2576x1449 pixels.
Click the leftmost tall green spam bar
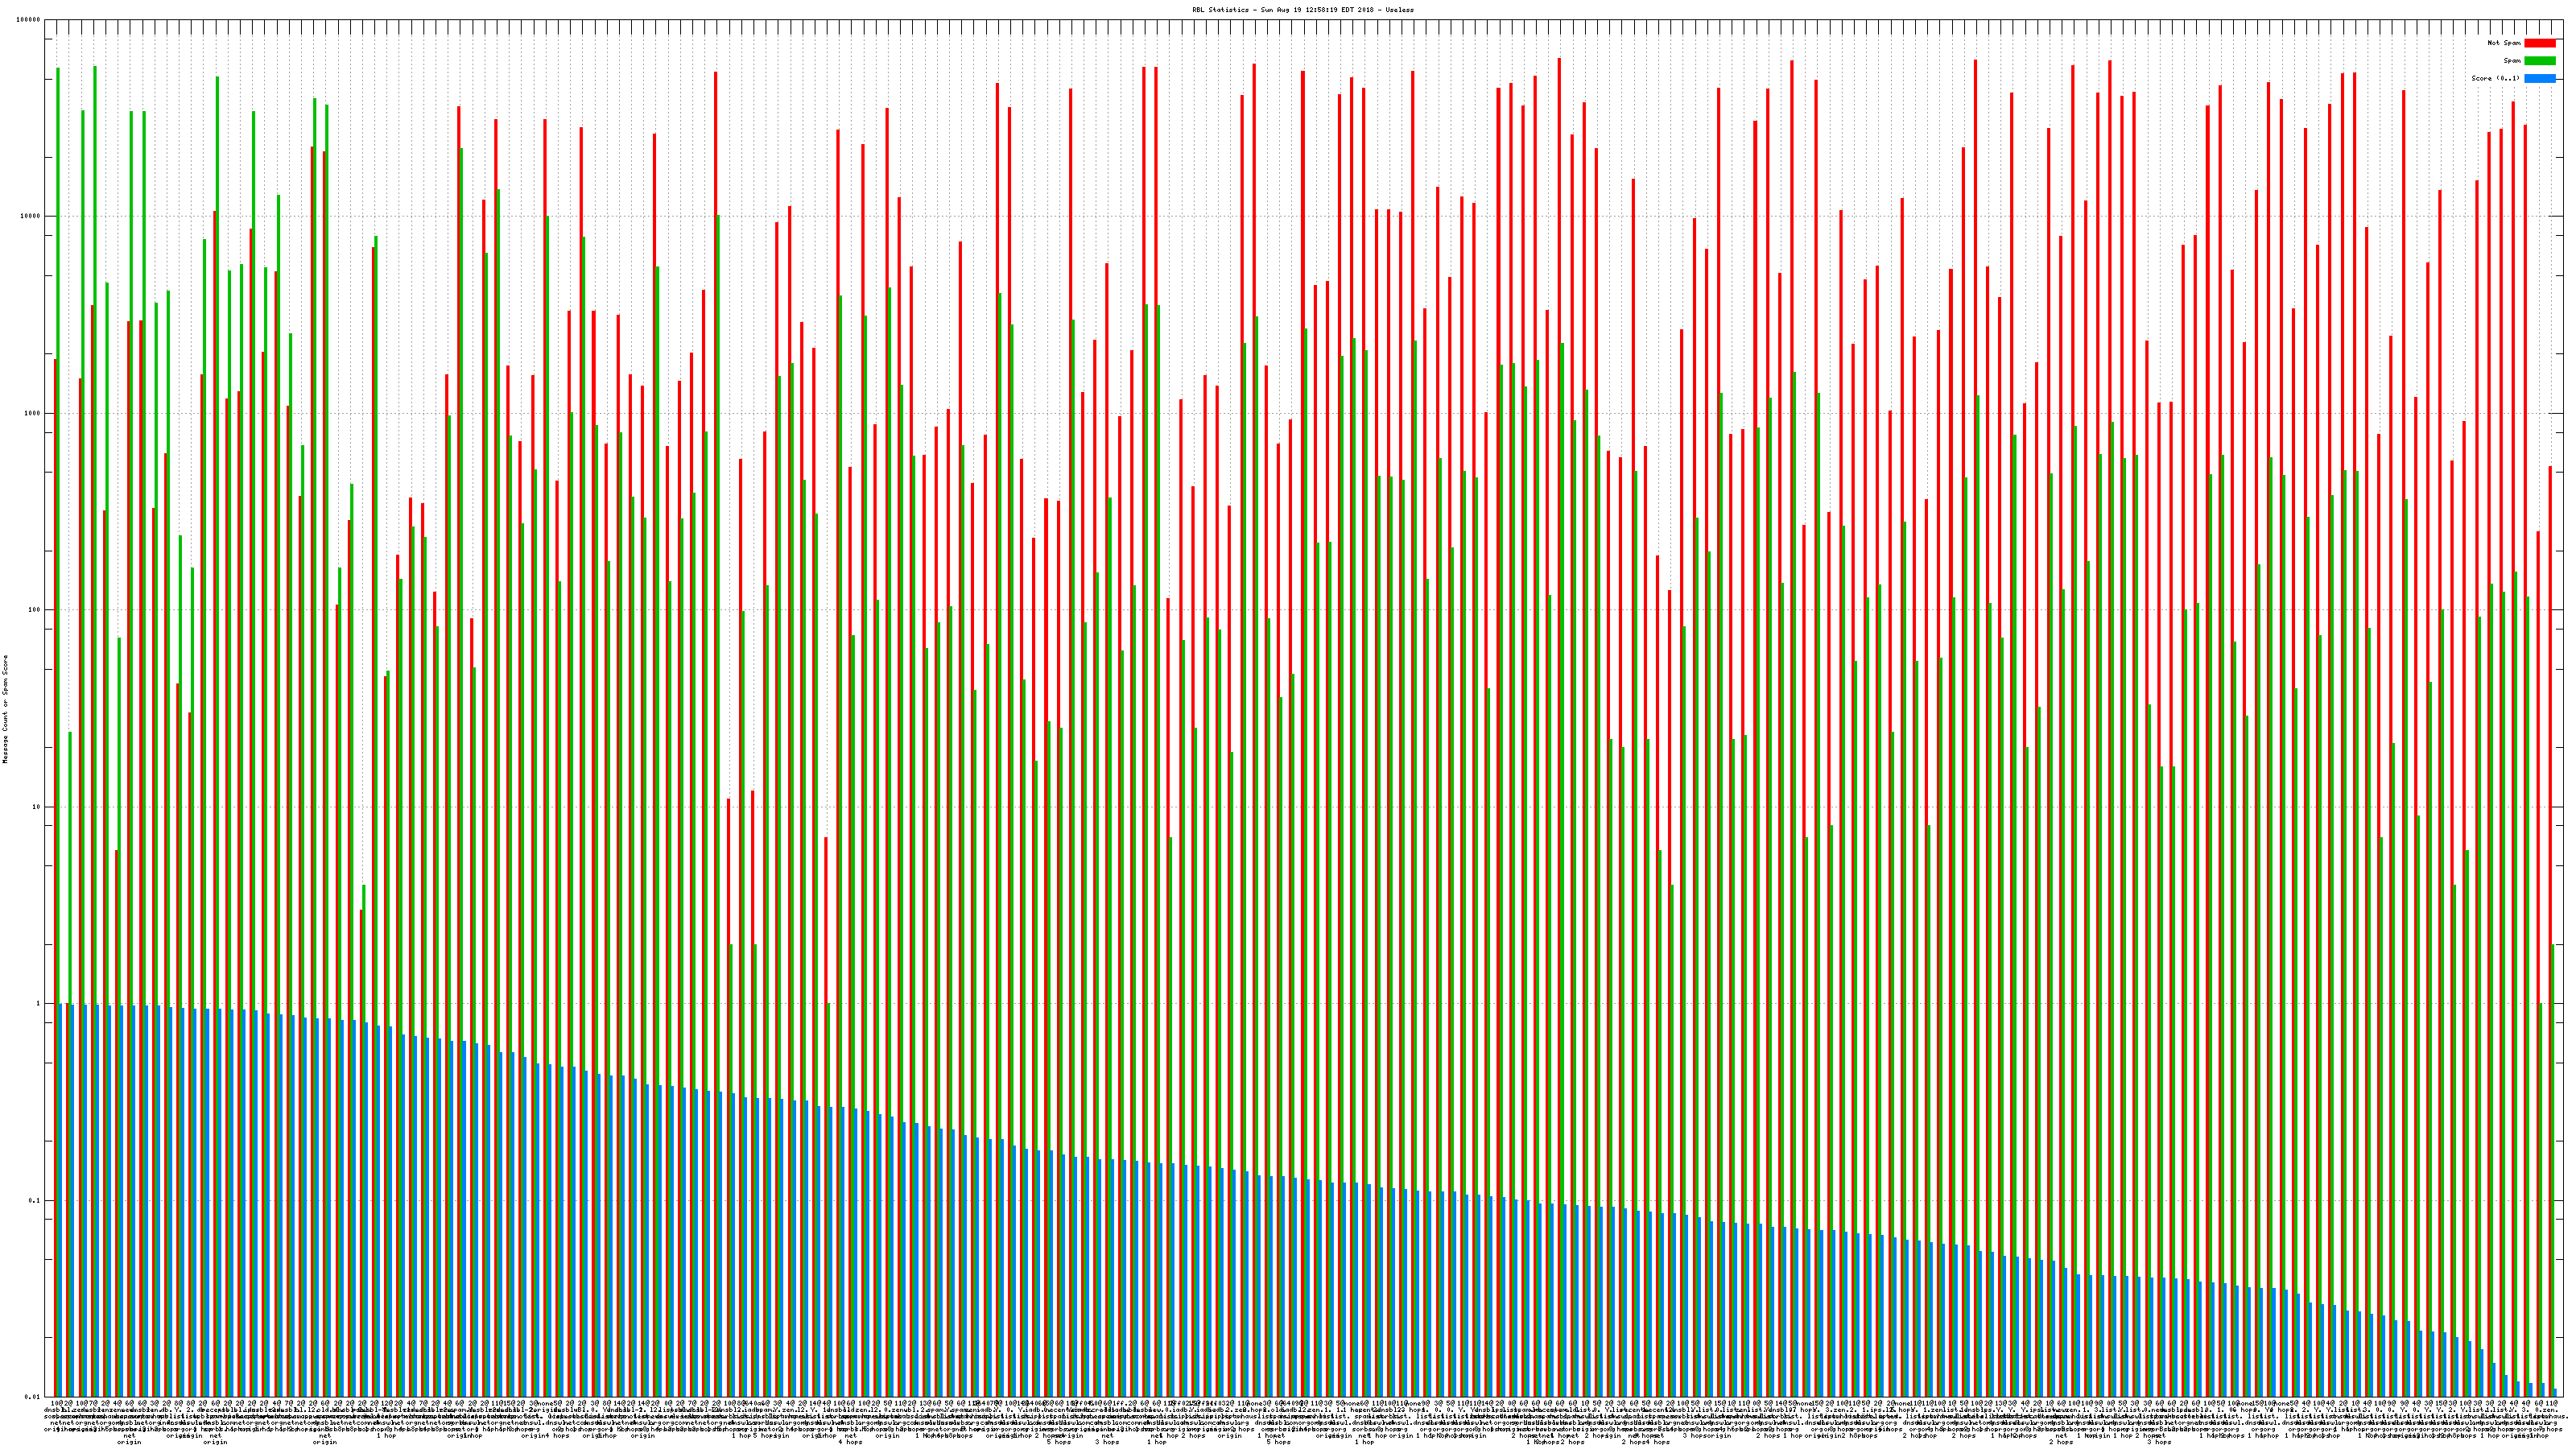tap(58, 500)
